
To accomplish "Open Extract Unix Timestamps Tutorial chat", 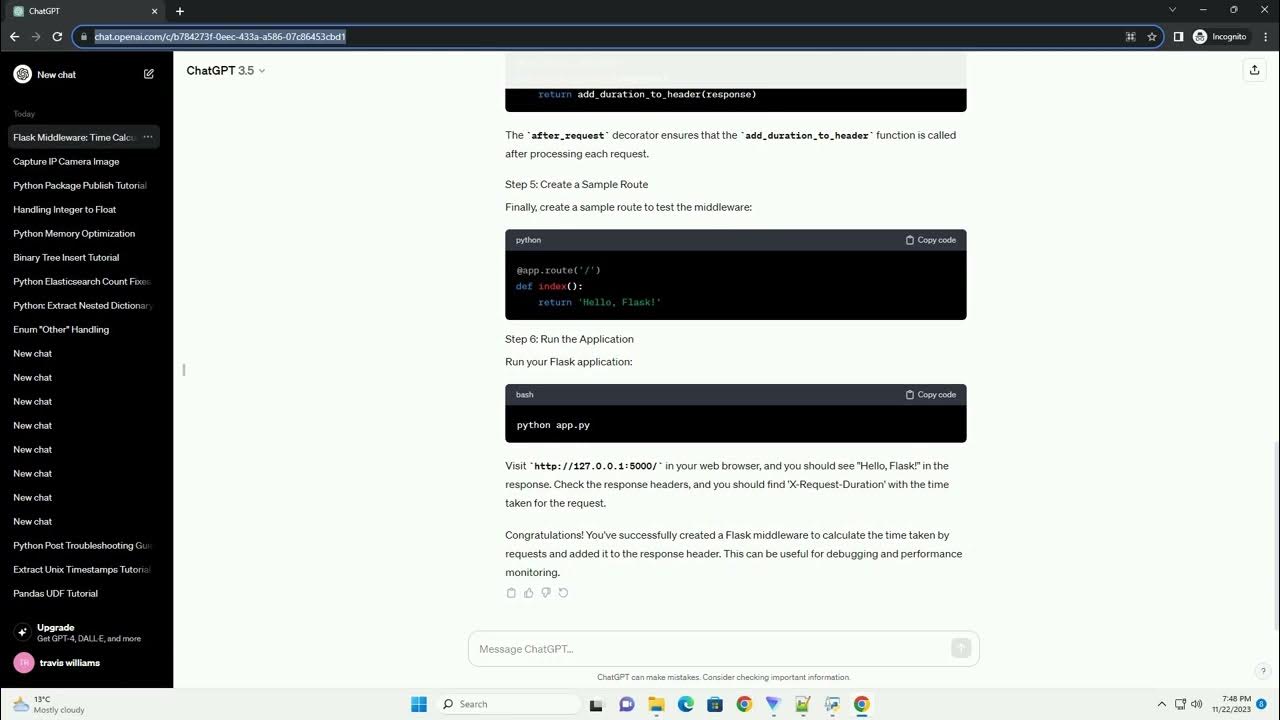I will click(84, 569).
